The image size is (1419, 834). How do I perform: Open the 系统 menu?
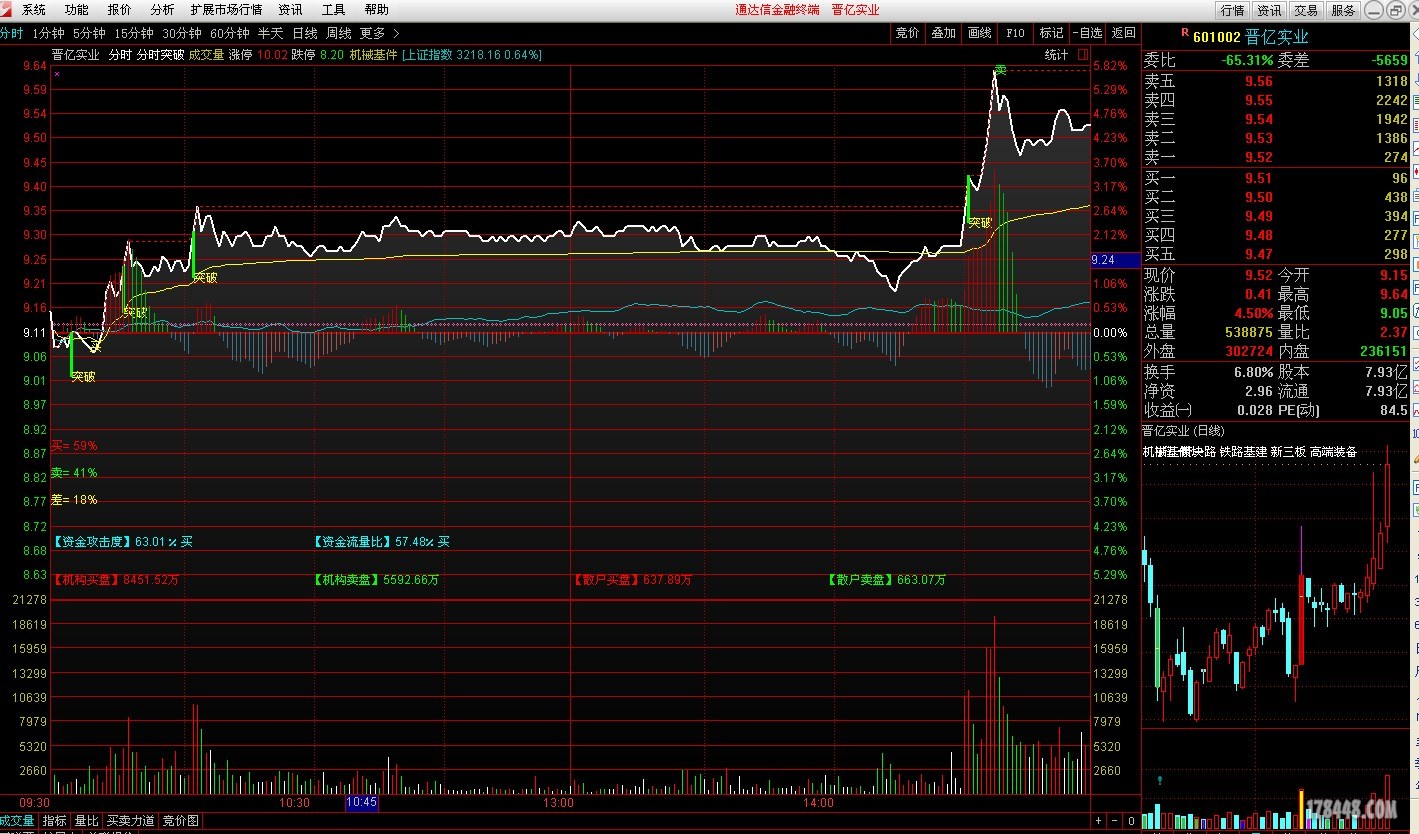coord(34,9)
